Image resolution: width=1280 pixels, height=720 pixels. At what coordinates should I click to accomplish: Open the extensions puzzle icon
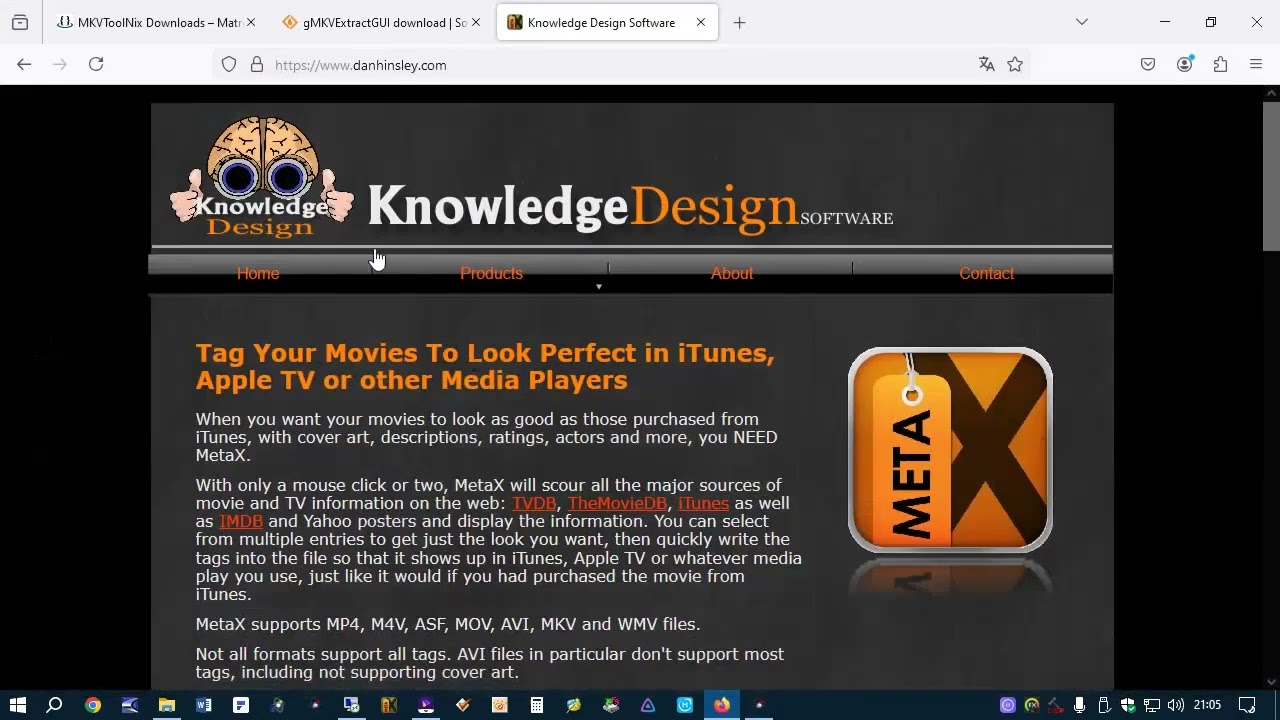(1220, 64)
